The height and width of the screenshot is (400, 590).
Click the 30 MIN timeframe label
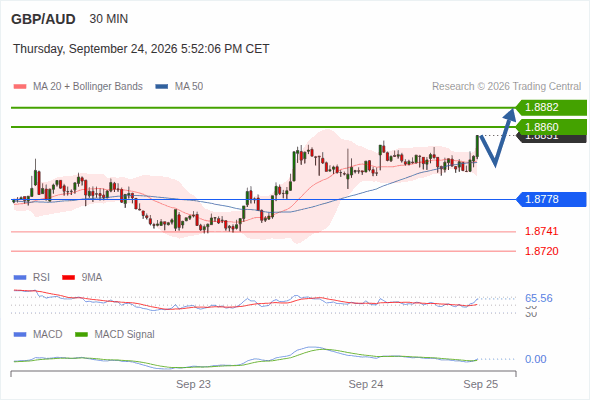pos(109,19)
